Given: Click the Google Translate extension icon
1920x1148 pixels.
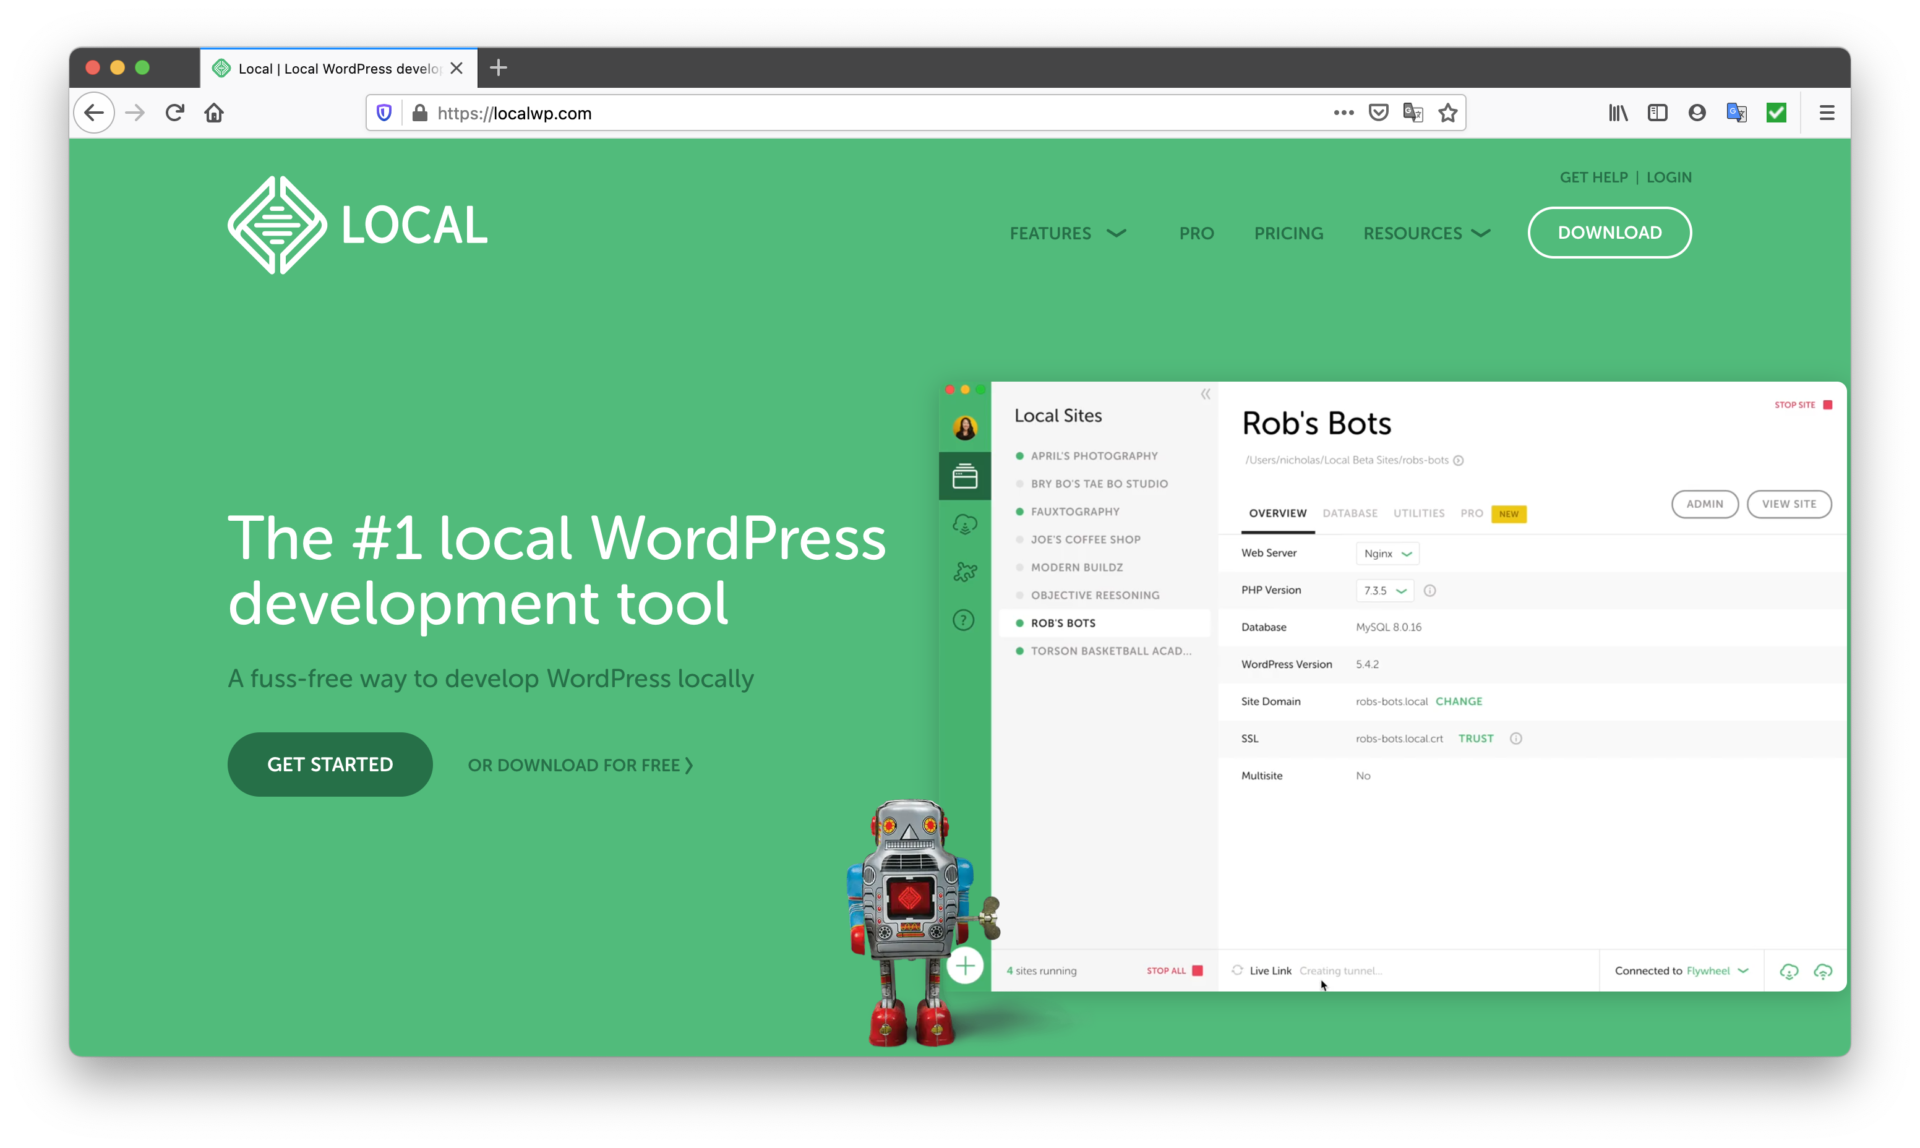Looking at the screenshot, I should click(x=1737, y=113).
